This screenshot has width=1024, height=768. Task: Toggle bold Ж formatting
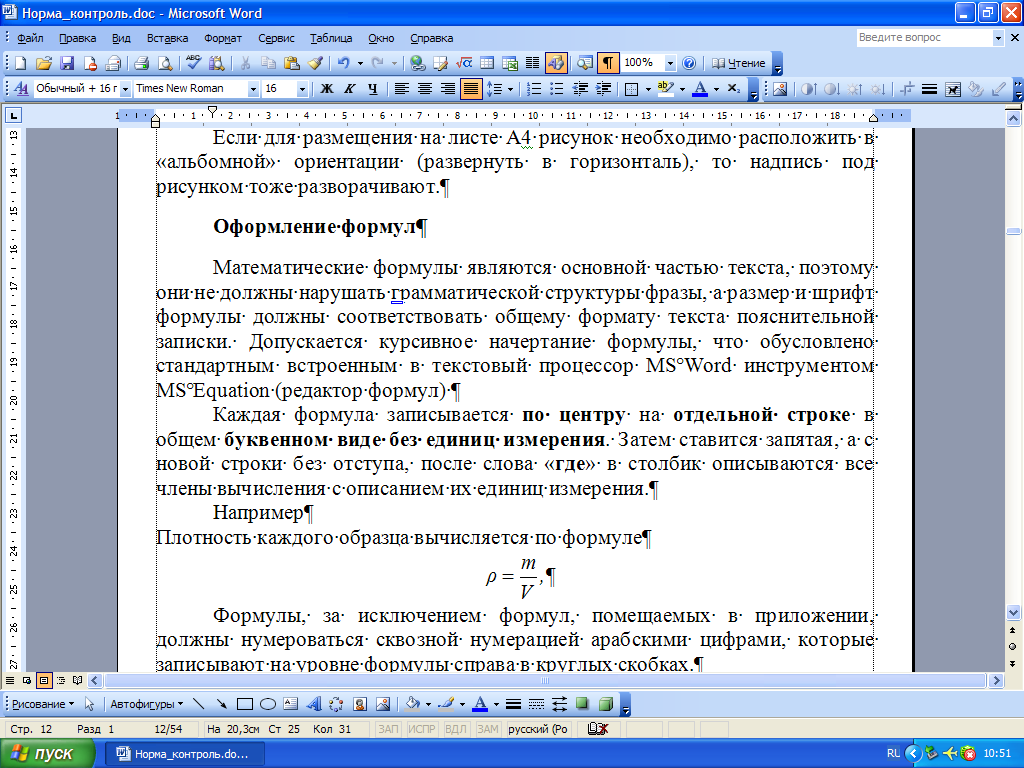click(x=327, y=89)
